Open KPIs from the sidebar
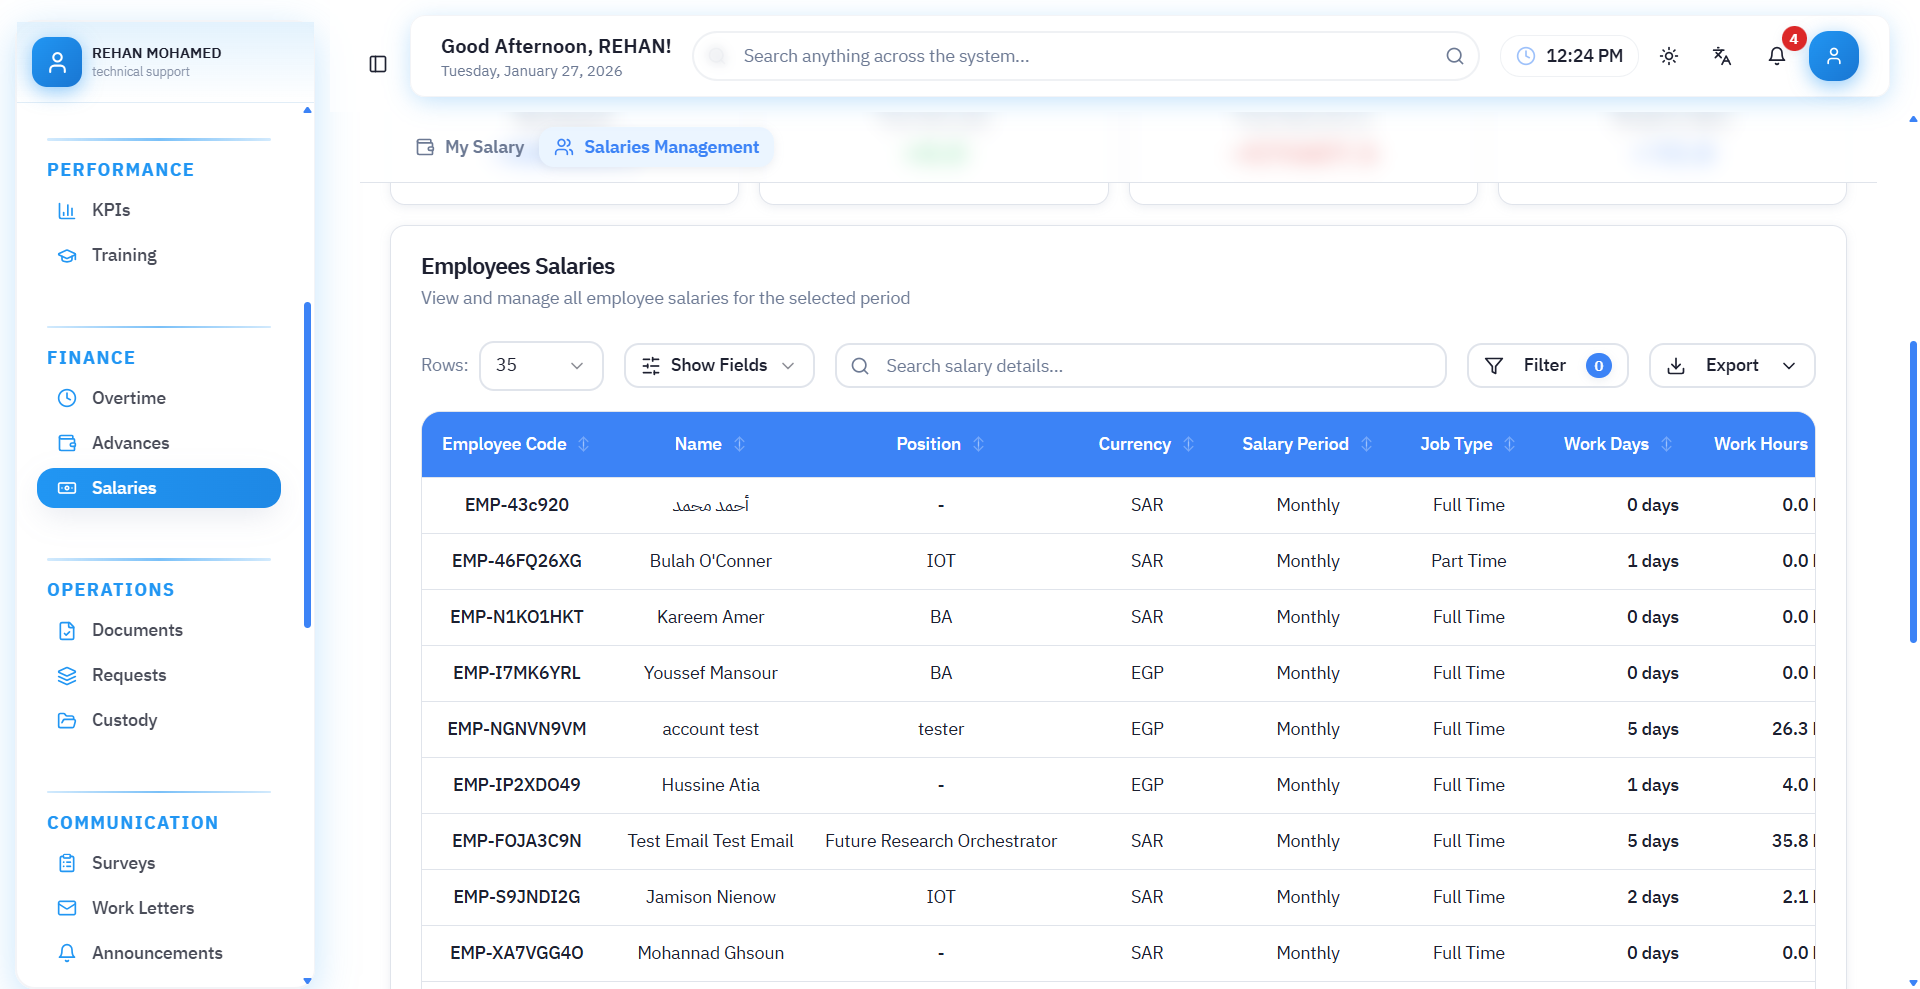1920x989 pixels. [x=110, y=210]
